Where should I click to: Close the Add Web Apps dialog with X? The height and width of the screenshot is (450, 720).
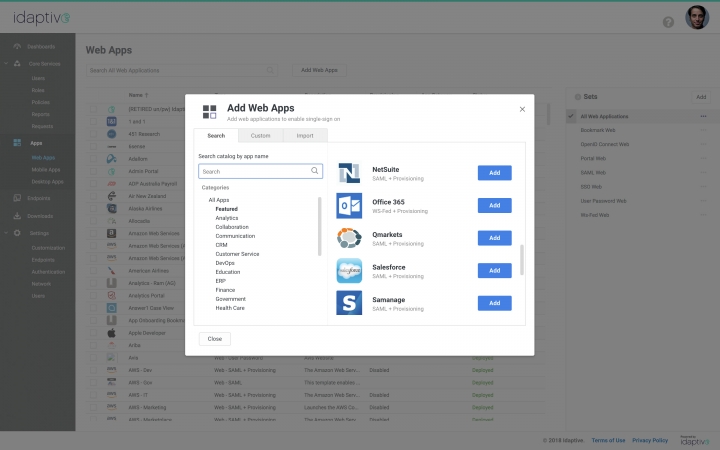pos(522,109)
